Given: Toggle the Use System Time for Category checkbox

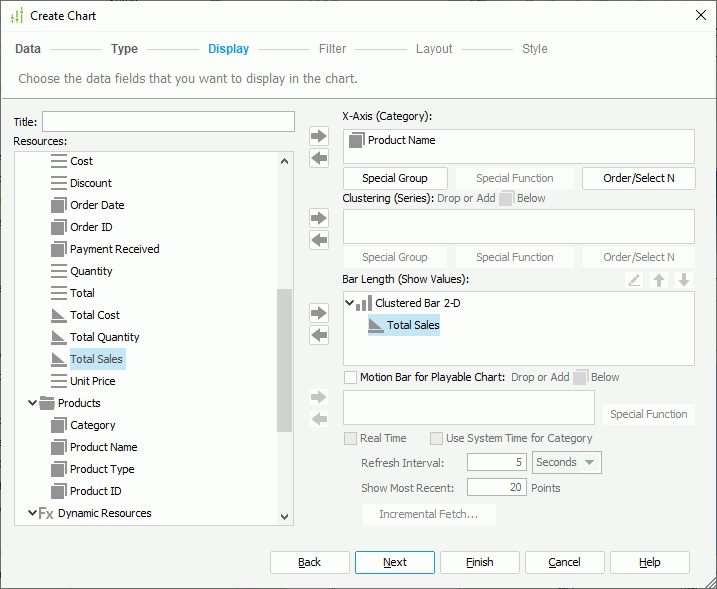Looking at the screenshot, I should pyautogui.click(x=436, y=438).
